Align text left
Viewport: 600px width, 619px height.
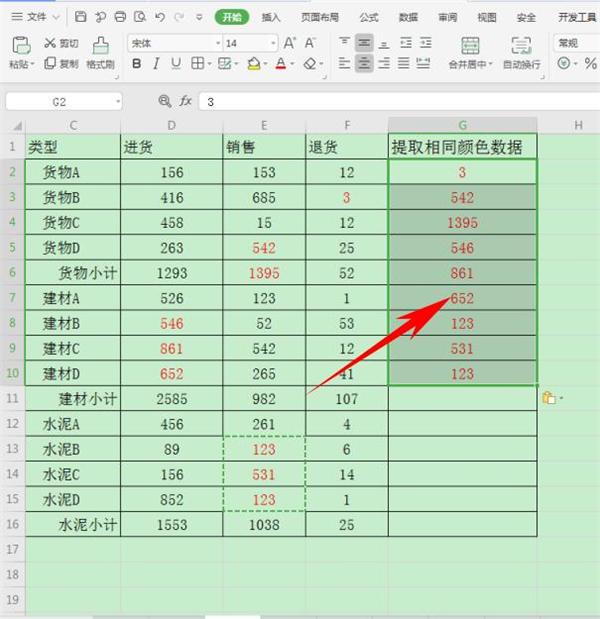coord(344,63)
